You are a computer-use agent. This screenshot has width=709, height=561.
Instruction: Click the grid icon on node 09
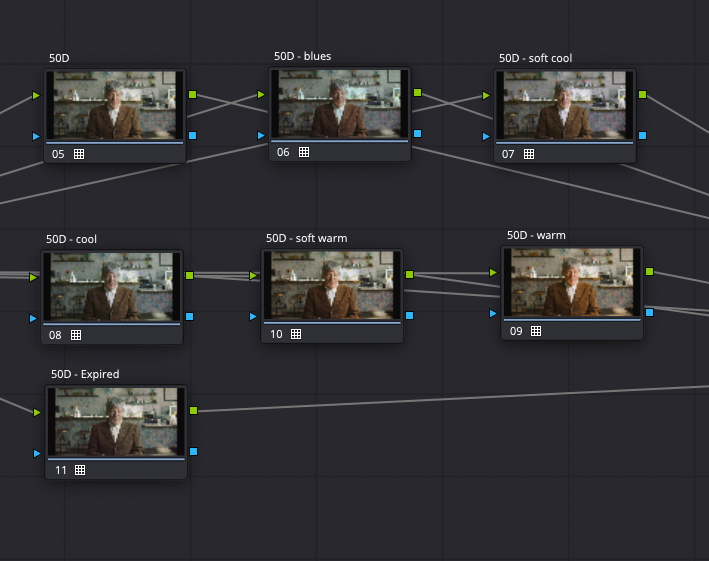coord(536,330)
